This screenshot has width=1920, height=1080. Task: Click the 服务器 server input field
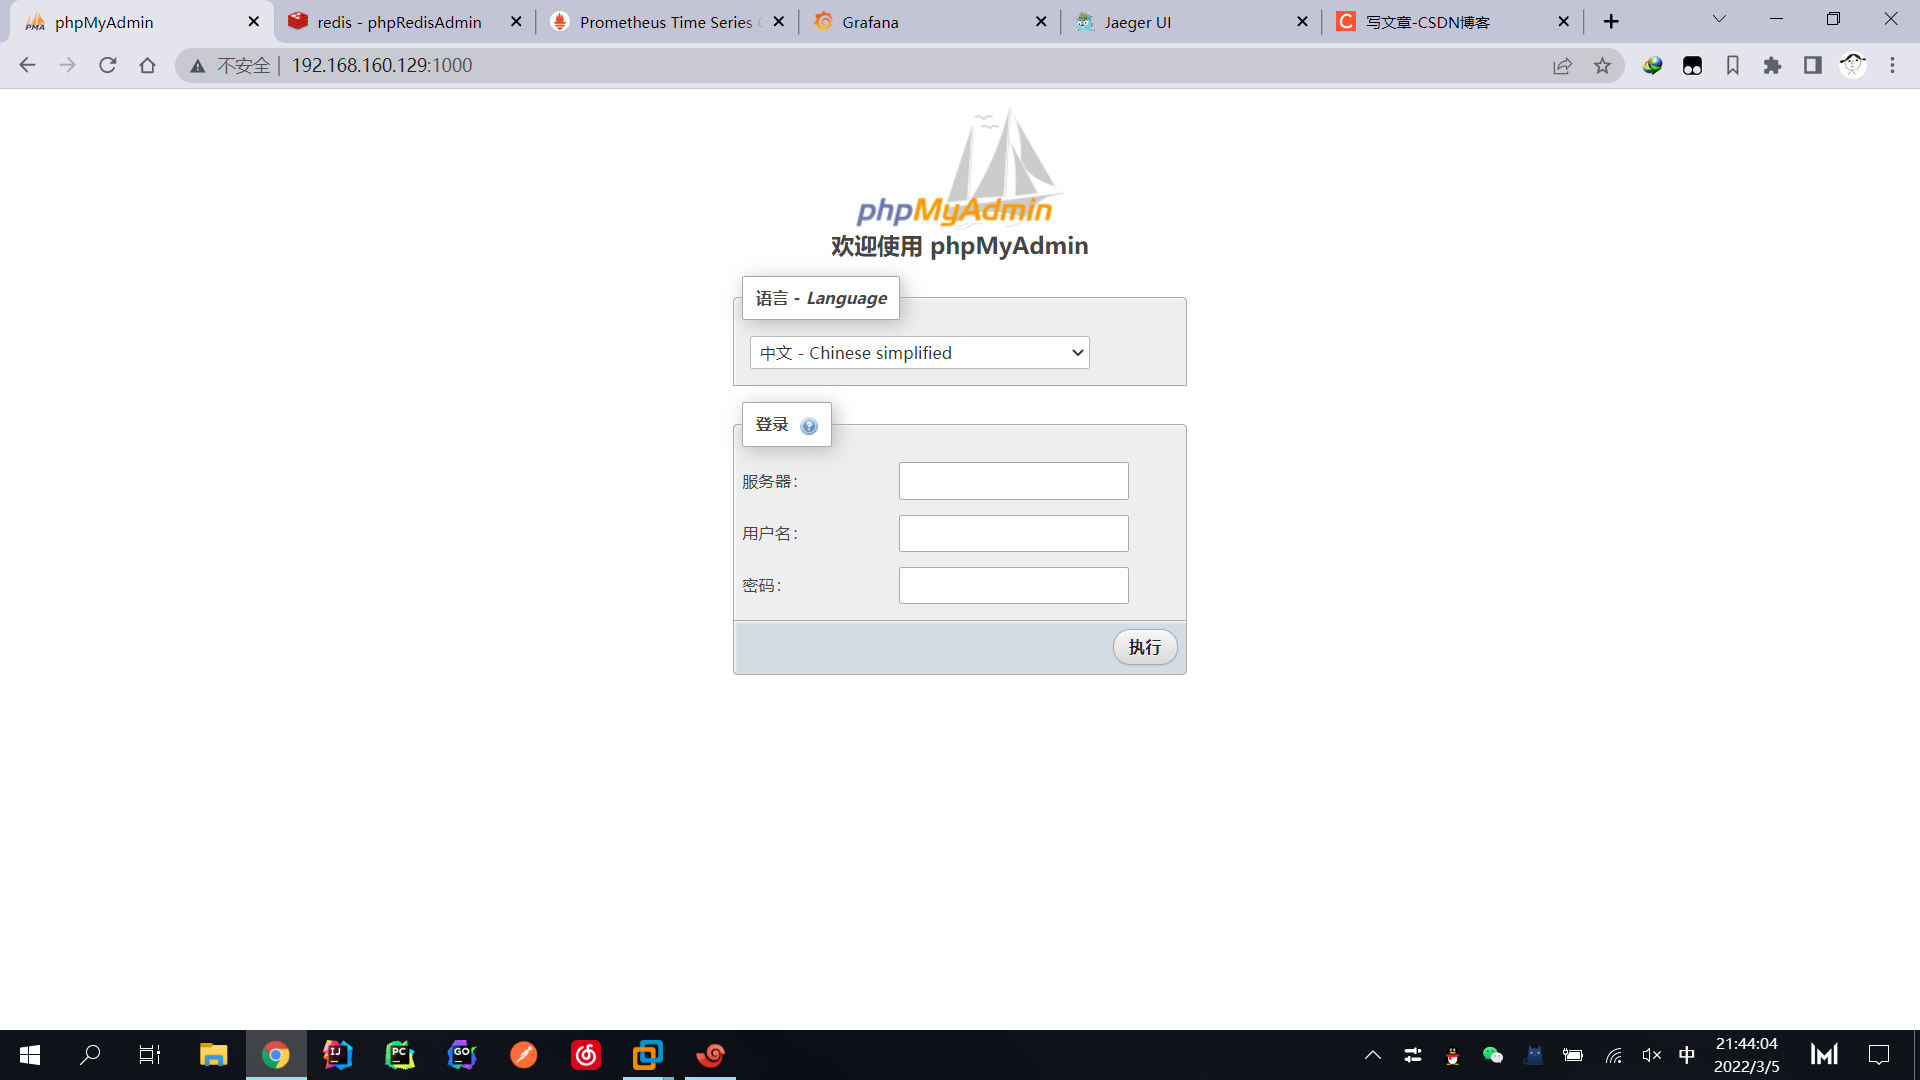click(x=1013, y=481)
